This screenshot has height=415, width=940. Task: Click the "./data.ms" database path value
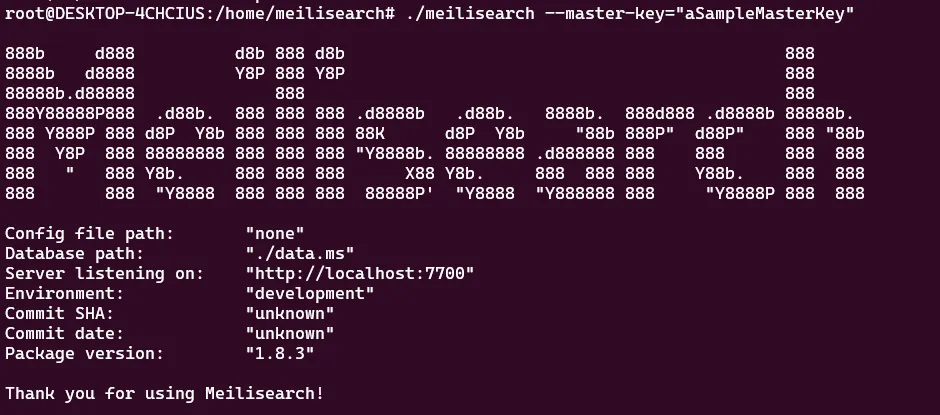(300, 253)
